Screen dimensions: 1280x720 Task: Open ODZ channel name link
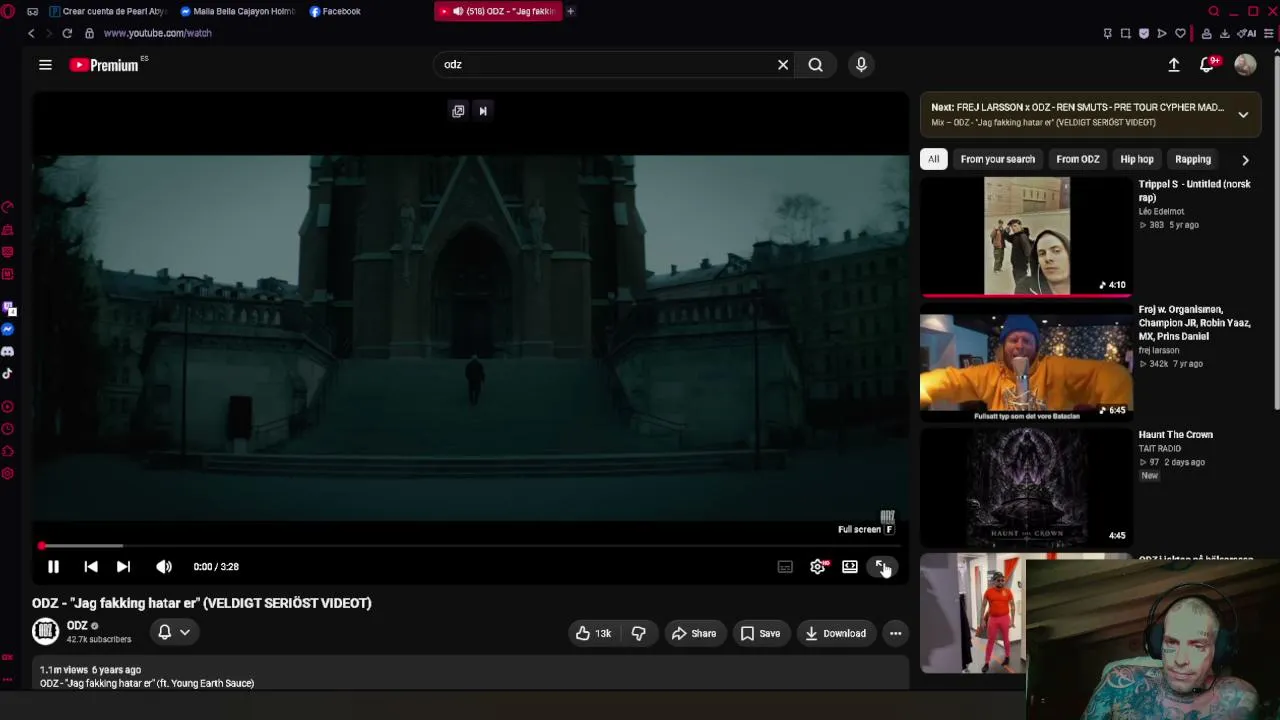pyautogui.click(x=77, y=626)
